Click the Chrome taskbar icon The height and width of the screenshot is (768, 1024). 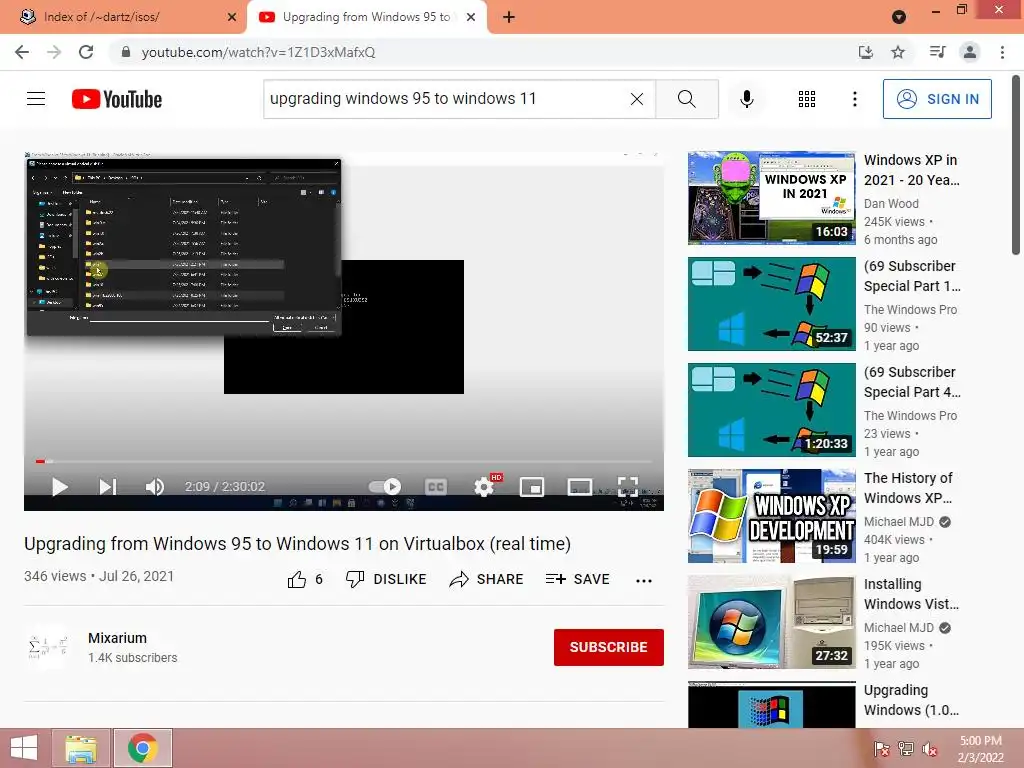[x=143, y=748]
